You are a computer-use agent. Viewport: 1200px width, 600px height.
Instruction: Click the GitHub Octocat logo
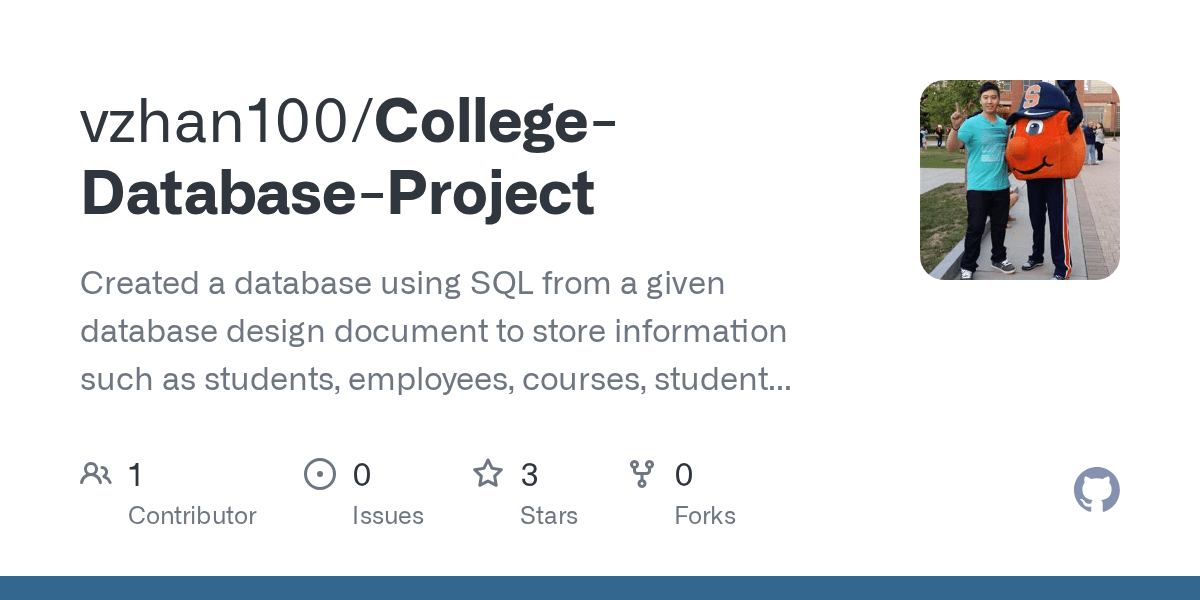click(1096, 491)
